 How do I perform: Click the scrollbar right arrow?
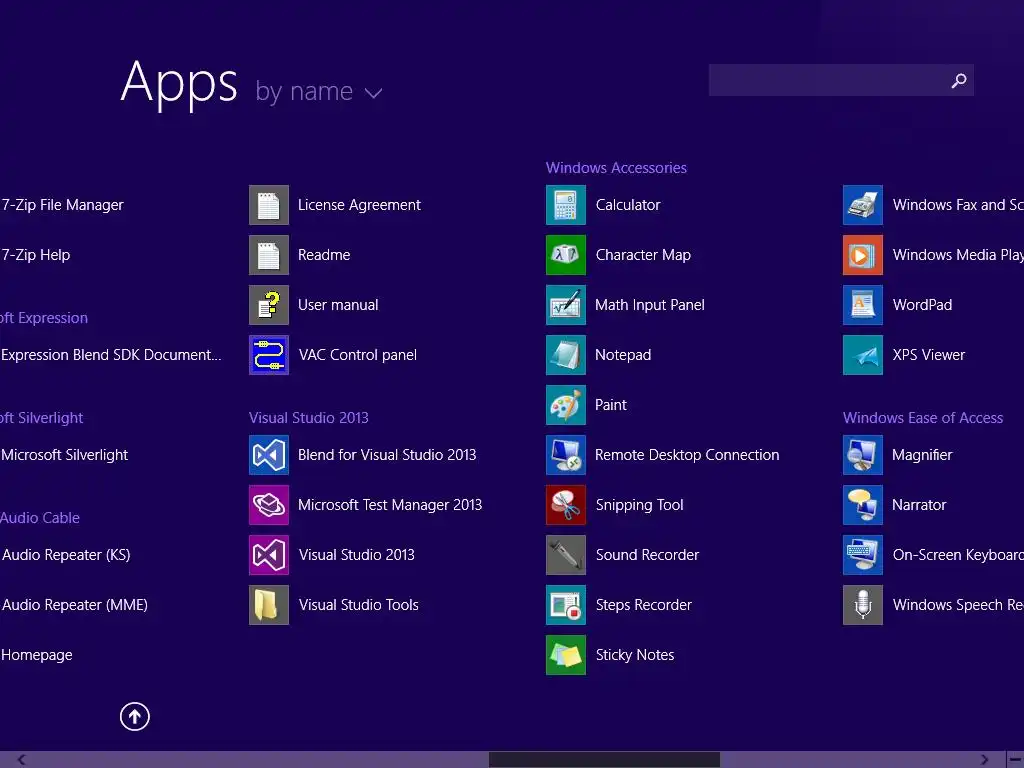[985, 760]
